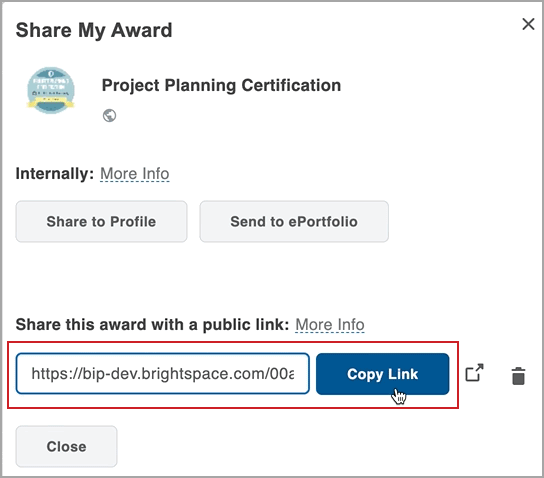Click the globe visibility icon under award title
Image resolution: width=544 pixels, height=478 pixels.
click(109, 116)
